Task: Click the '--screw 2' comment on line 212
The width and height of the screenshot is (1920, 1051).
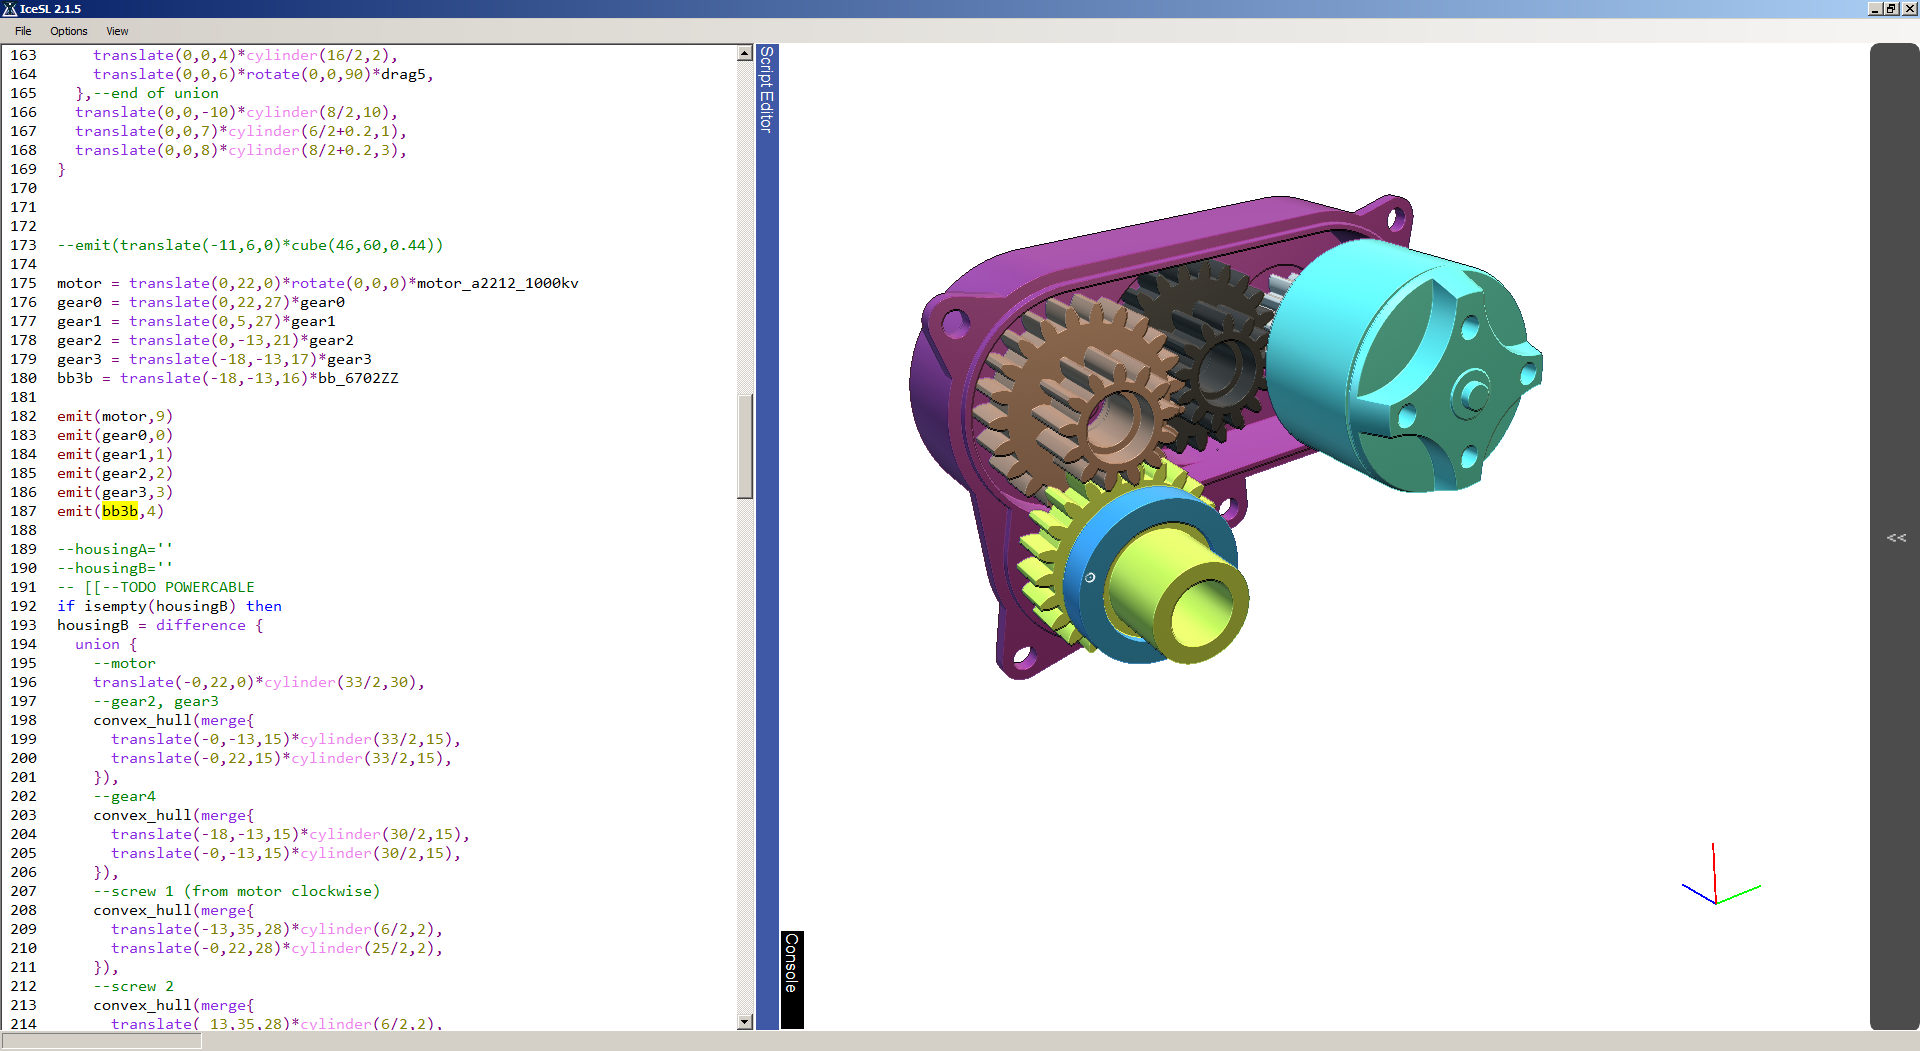Action: (134, 986)
